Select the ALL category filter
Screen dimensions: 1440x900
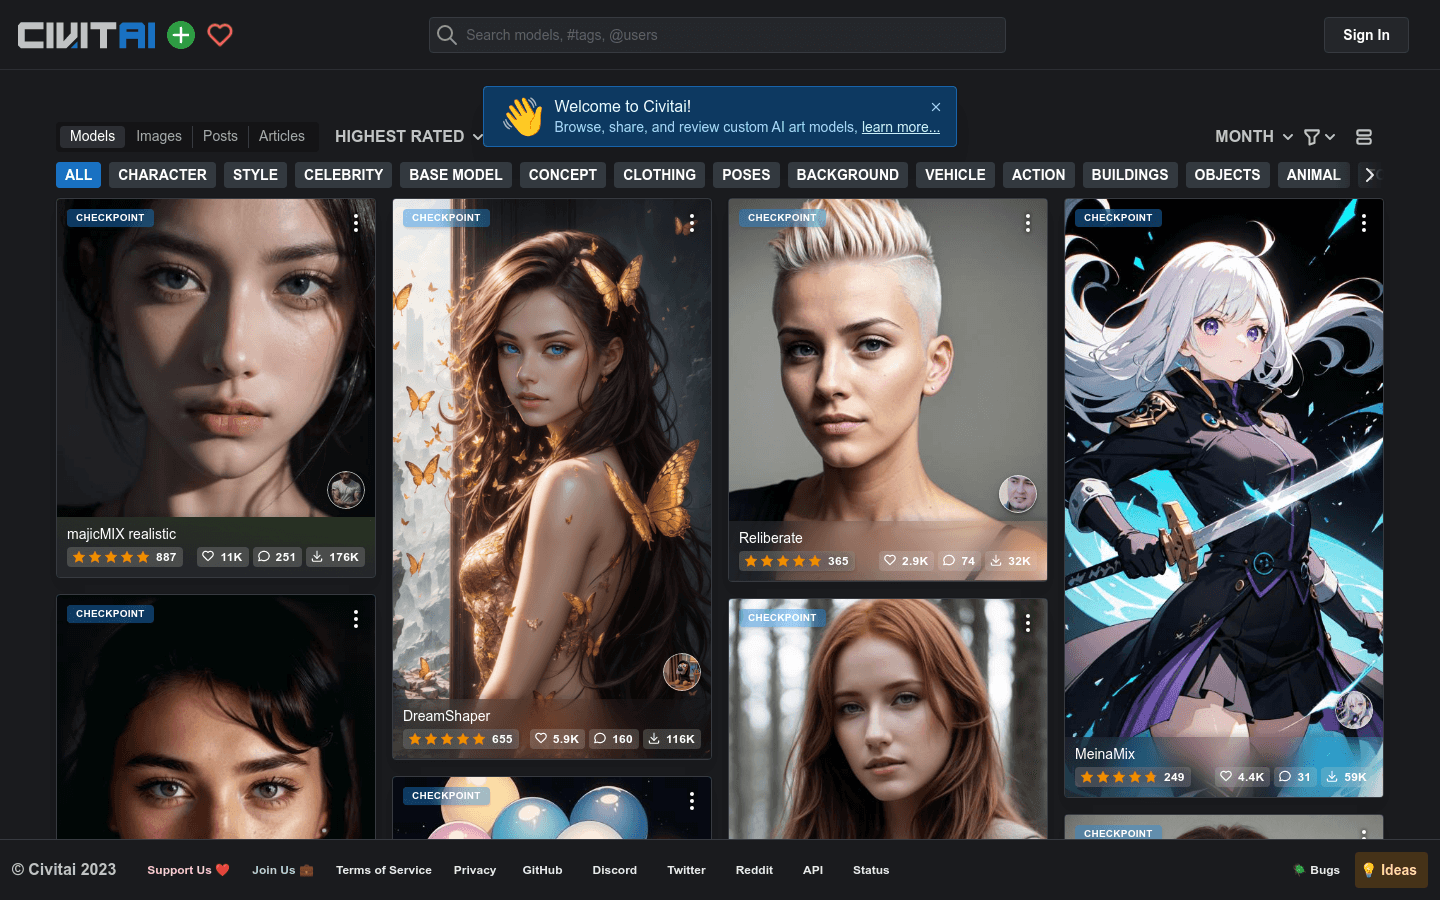(78, 175)
